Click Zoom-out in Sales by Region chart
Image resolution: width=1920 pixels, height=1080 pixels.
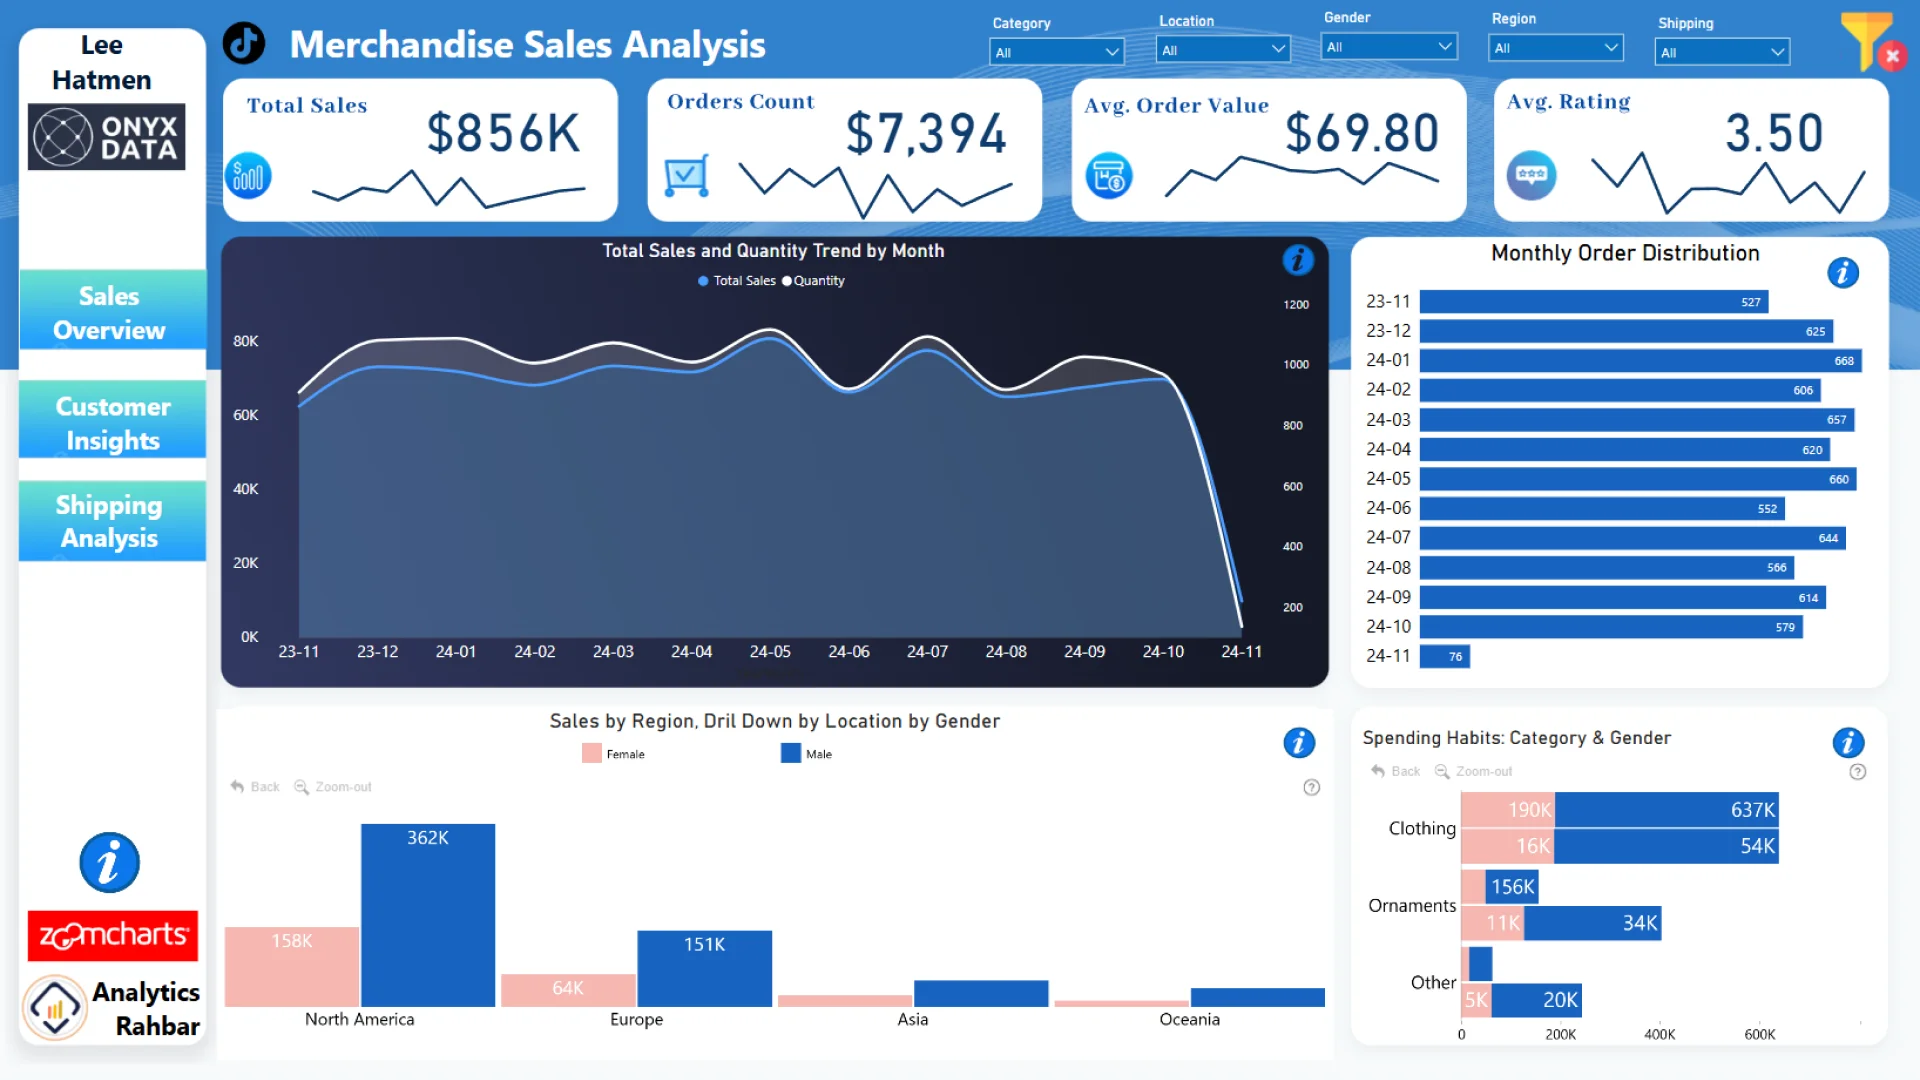tap(333, 787)
